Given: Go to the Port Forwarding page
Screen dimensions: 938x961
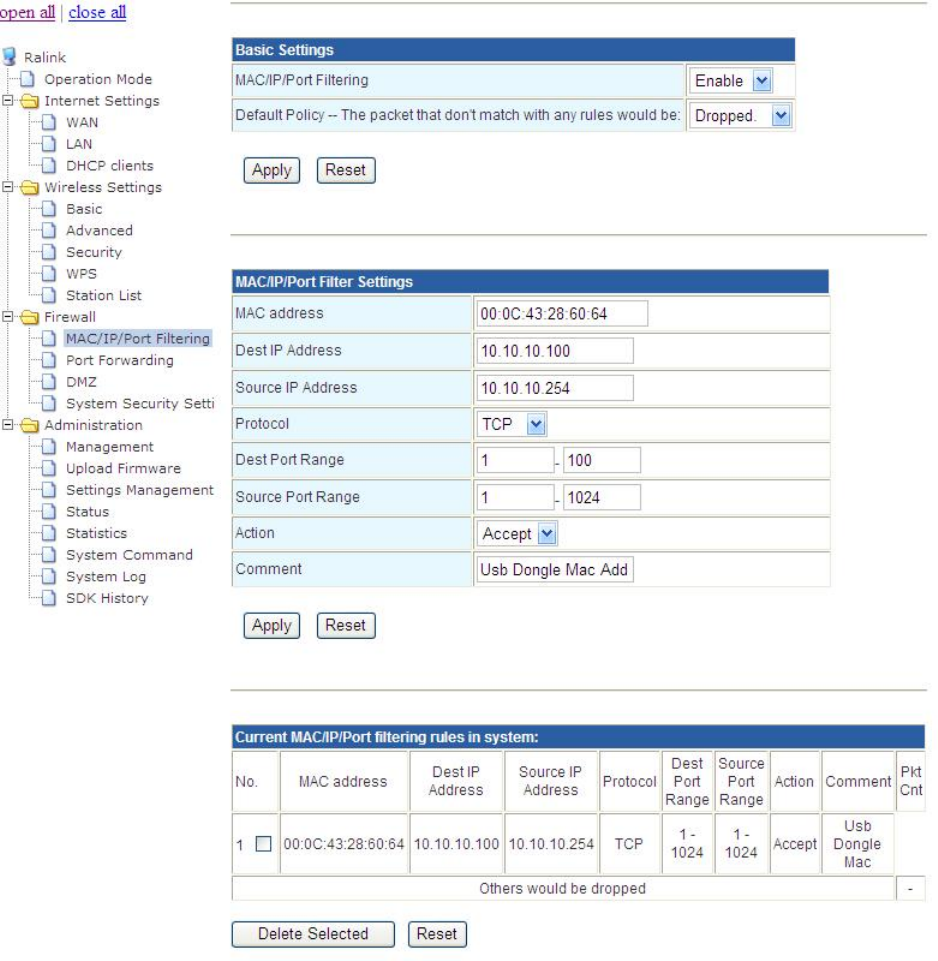Looking at the screenshot, I should 120,360.
